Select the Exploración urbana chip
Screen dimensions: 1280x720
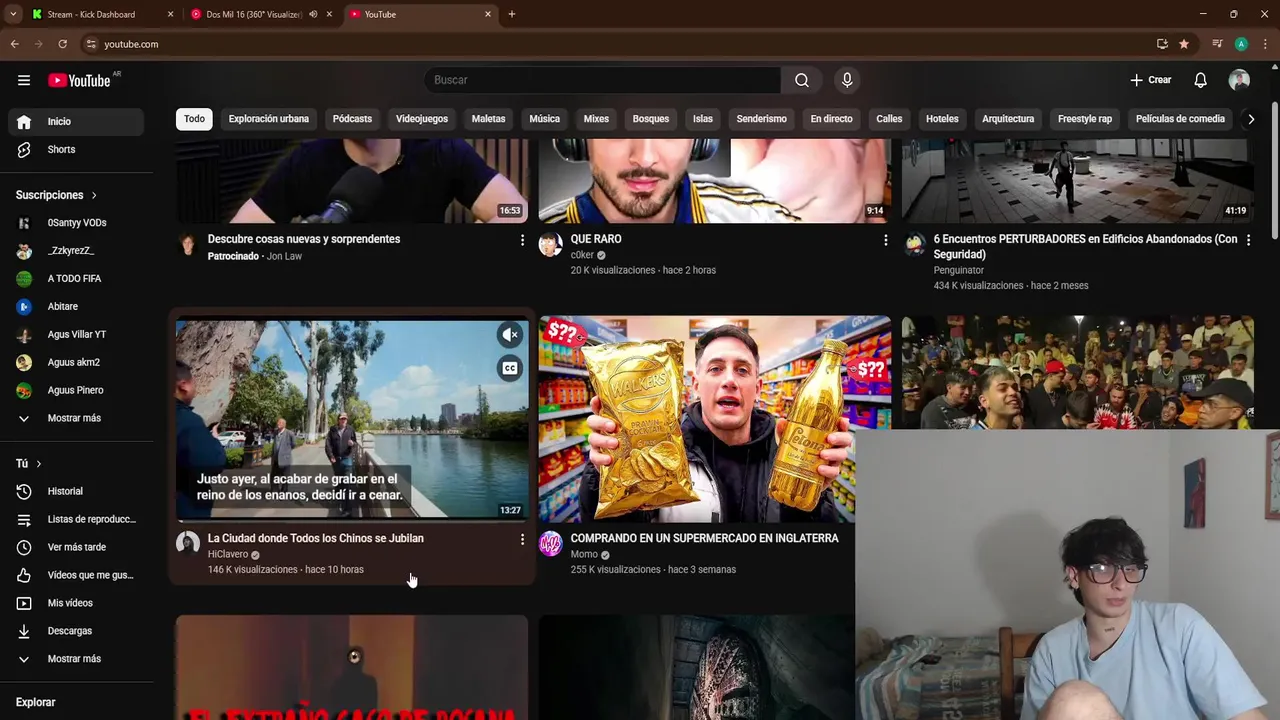[268, 119]
